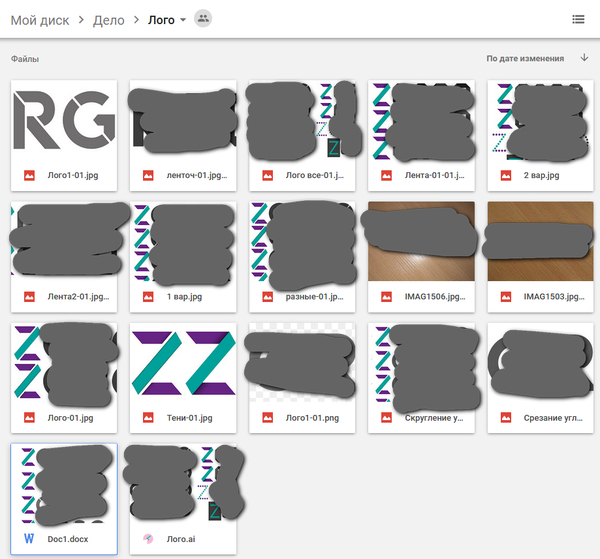Screen dimensions: 600x559
Task: Open the 'По дате изменения' sort menu
Action: click(525, 59)
